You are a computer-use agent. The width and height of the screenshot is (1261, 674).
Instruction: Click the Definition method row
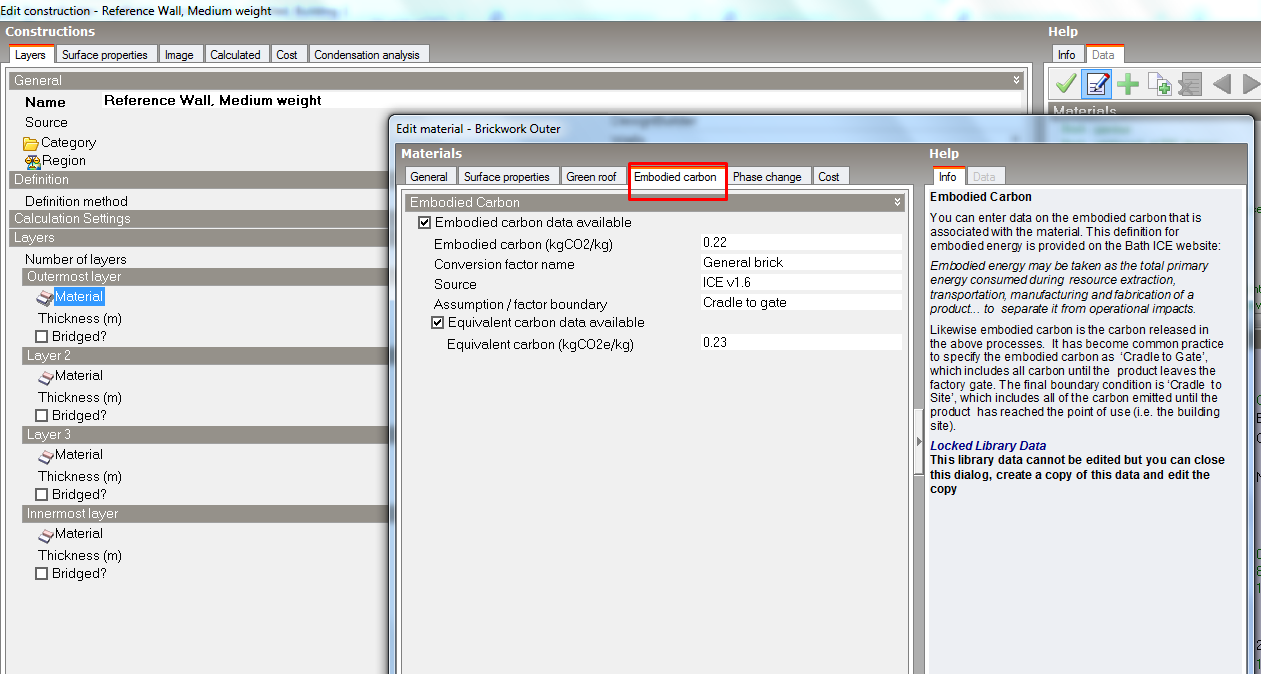[x=77, y=201]
